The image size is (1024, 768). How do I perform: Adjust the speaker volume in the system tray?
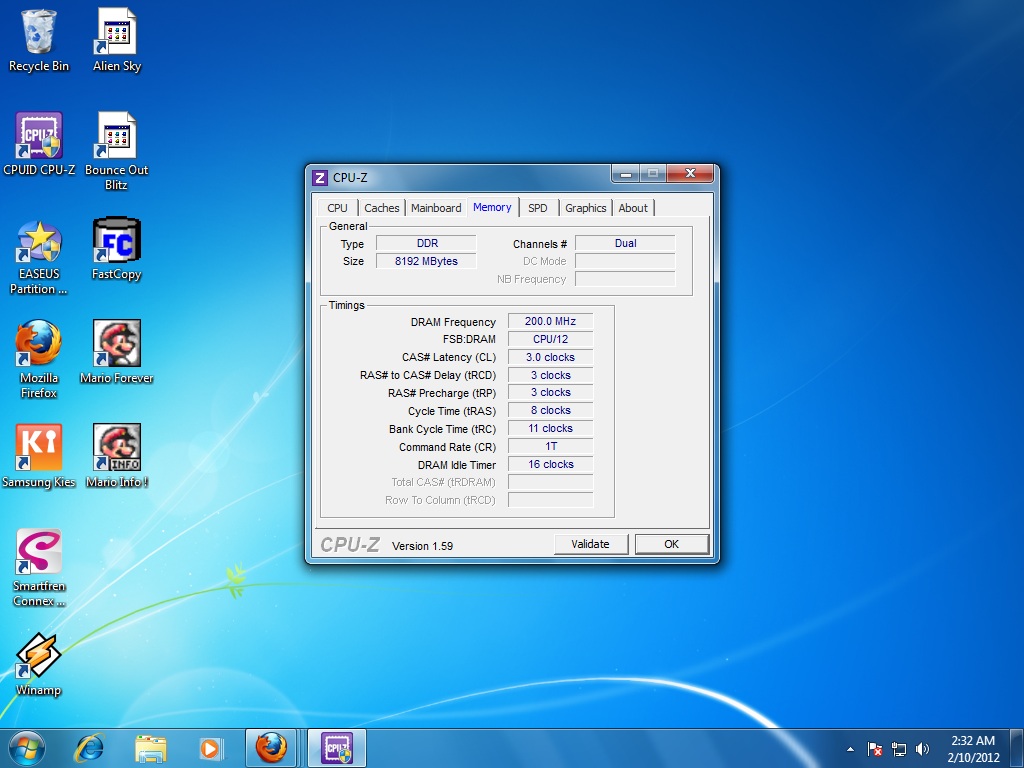point(922,748)
